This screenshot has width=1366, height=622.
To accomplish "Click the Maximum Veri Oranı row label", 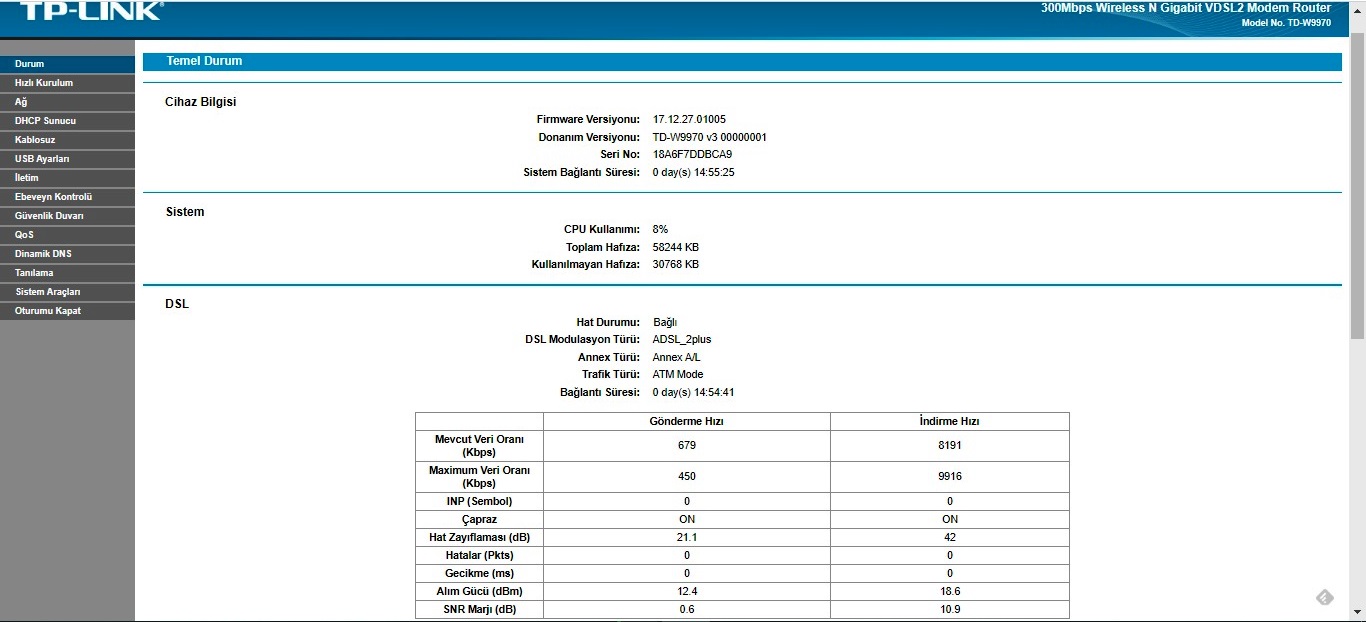I will pos(480,477).
